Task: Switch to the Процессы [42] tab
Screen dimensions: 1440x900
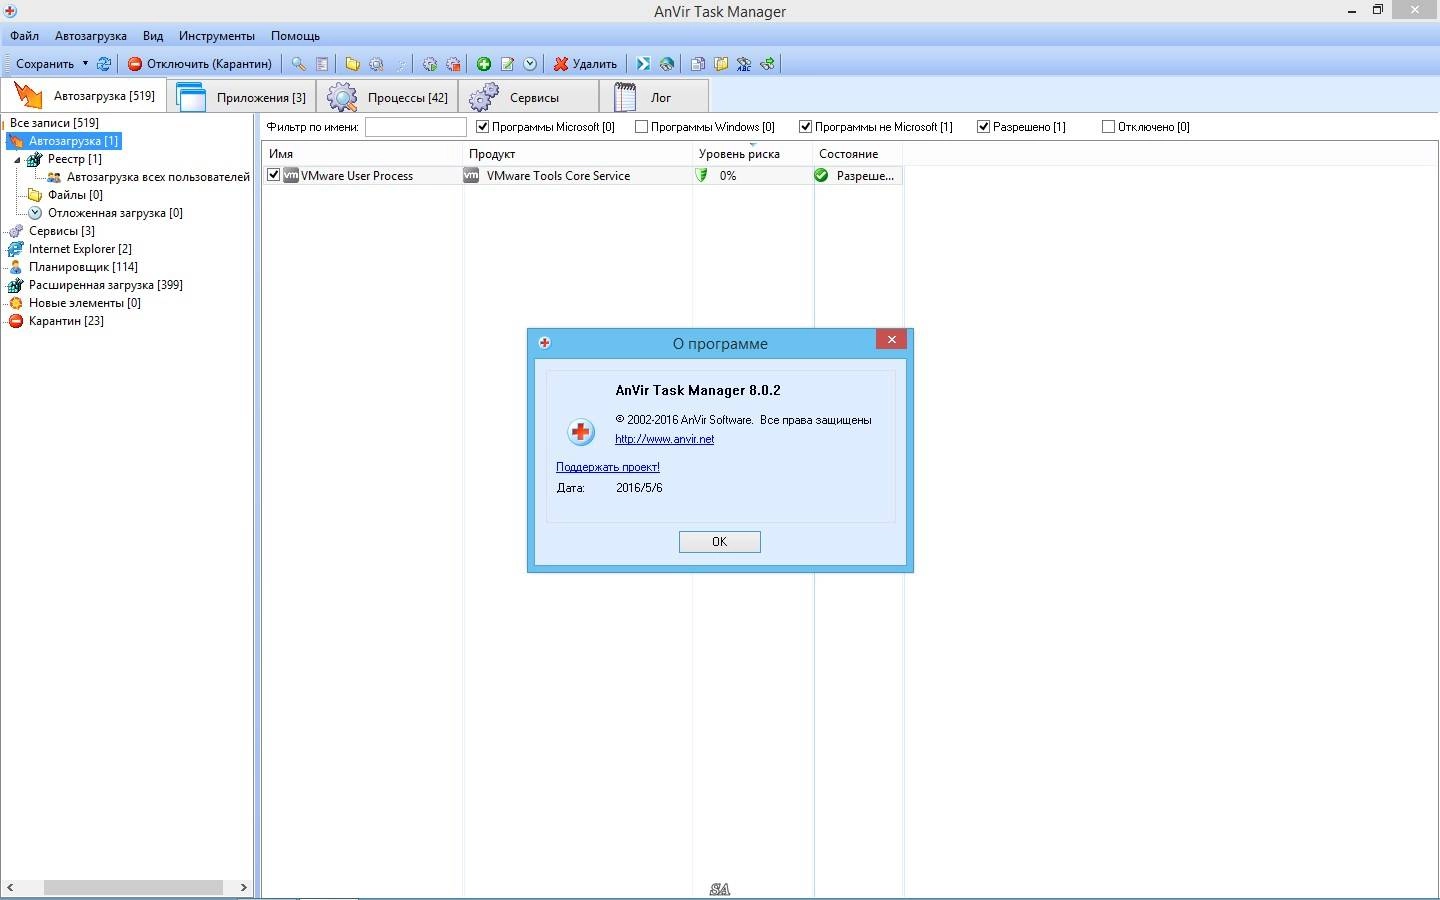Action: coord(388,97)
